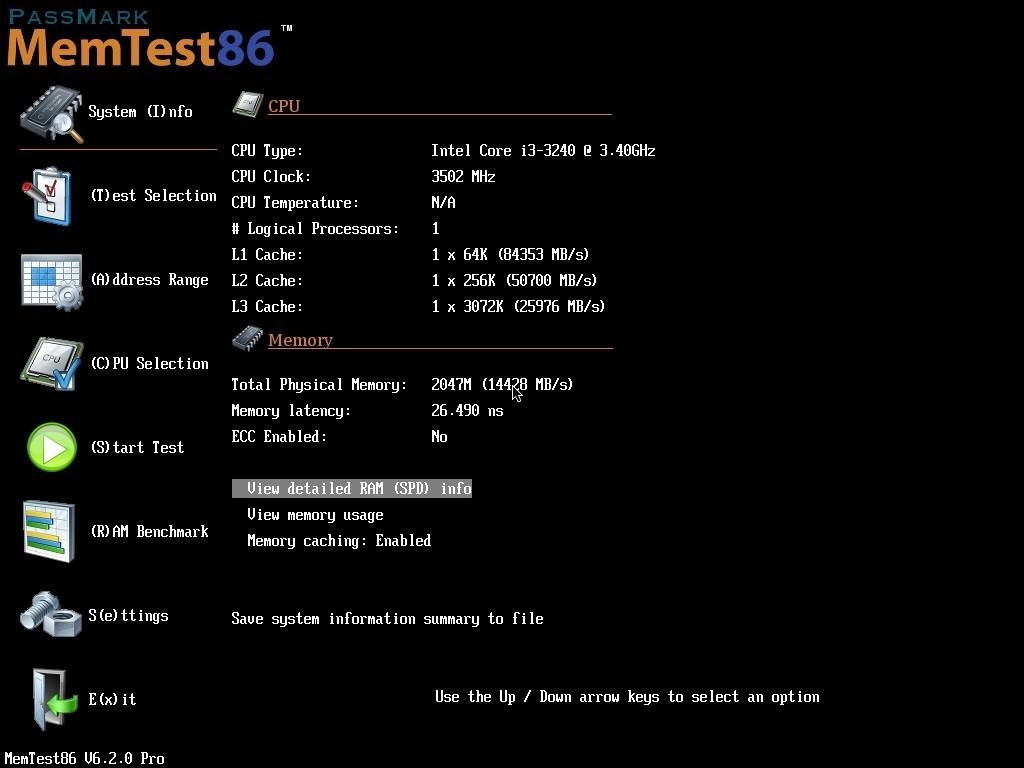Open (R)AM Benchmark menu label
Screen dimensions: 1024x768
pos(150,531)
